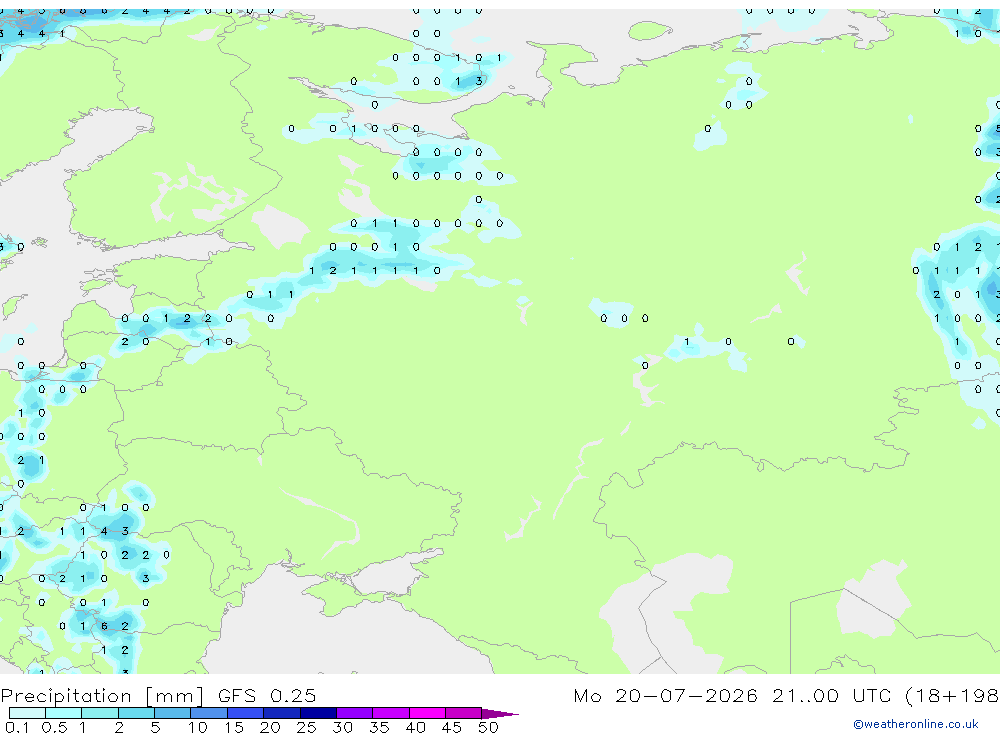Screen dimensions: 1000x733
Task: Click the '10' legend scale label
Action: [x=198, y=727]
